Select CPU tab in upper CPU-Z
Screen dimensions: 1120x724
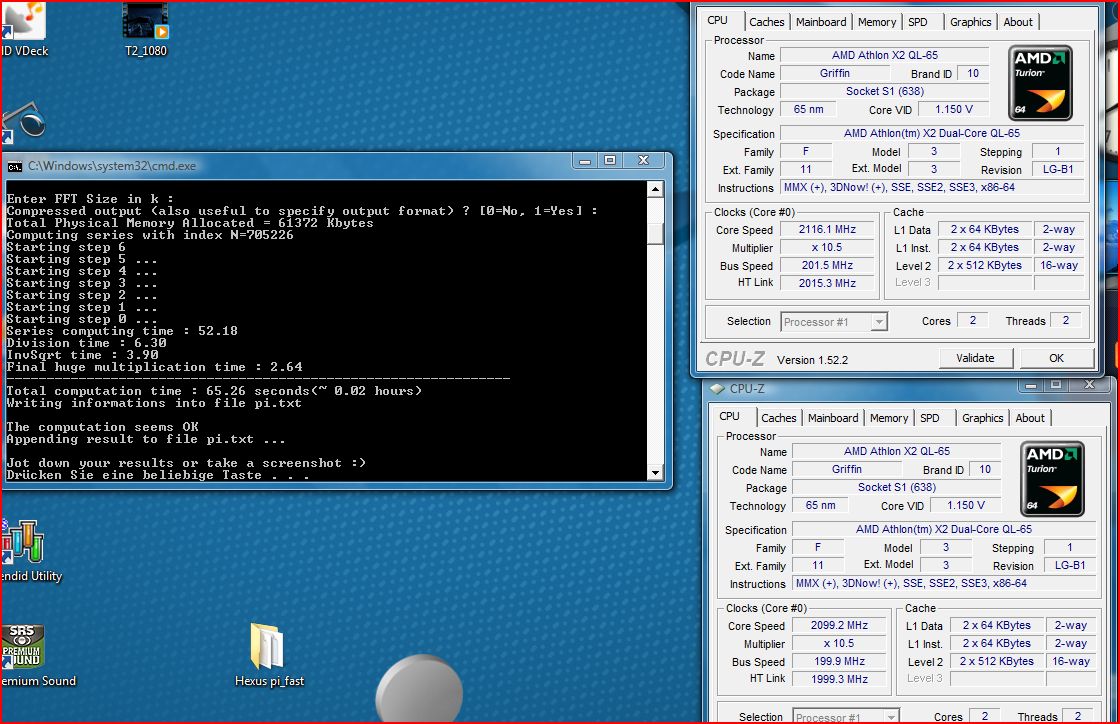pos(718,21)
